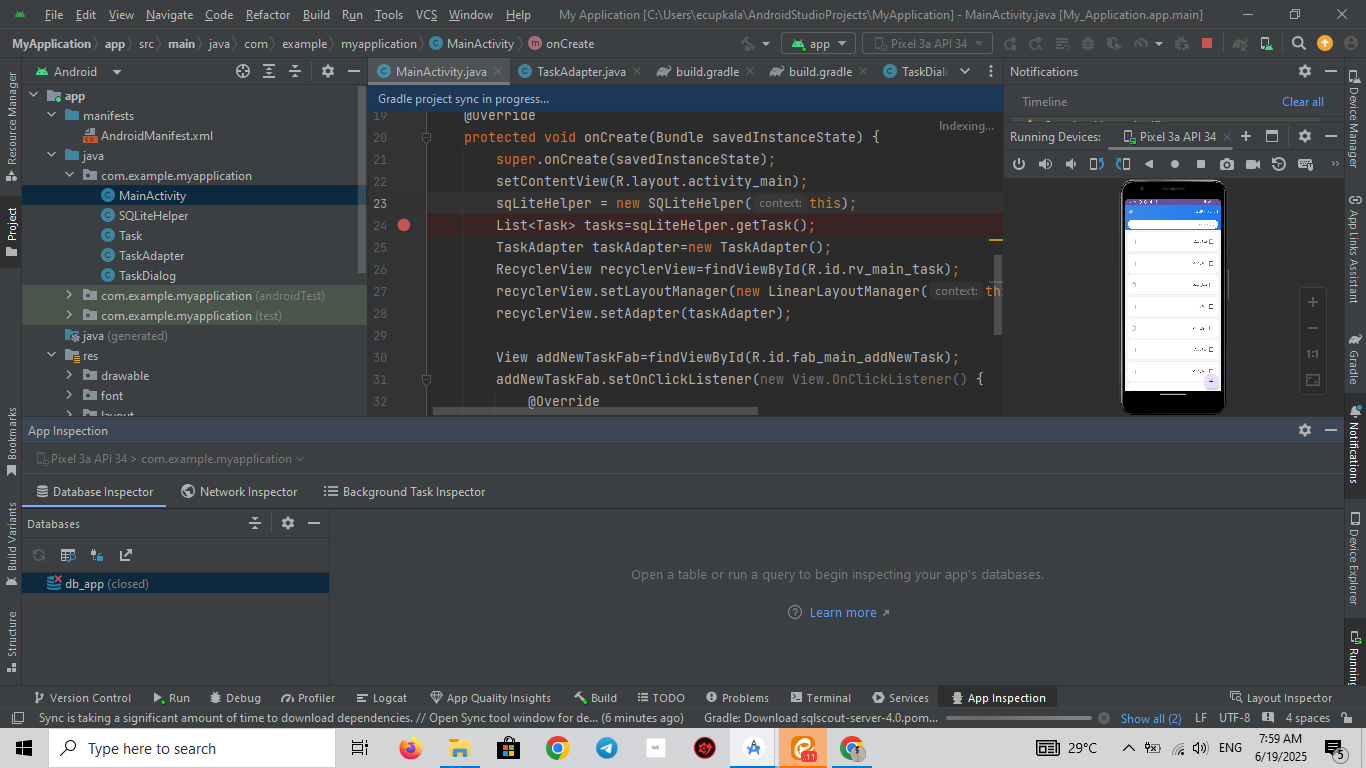Open the Refactor menu
This screenshot has height=768, width=1366.
(x=267, y=15)
